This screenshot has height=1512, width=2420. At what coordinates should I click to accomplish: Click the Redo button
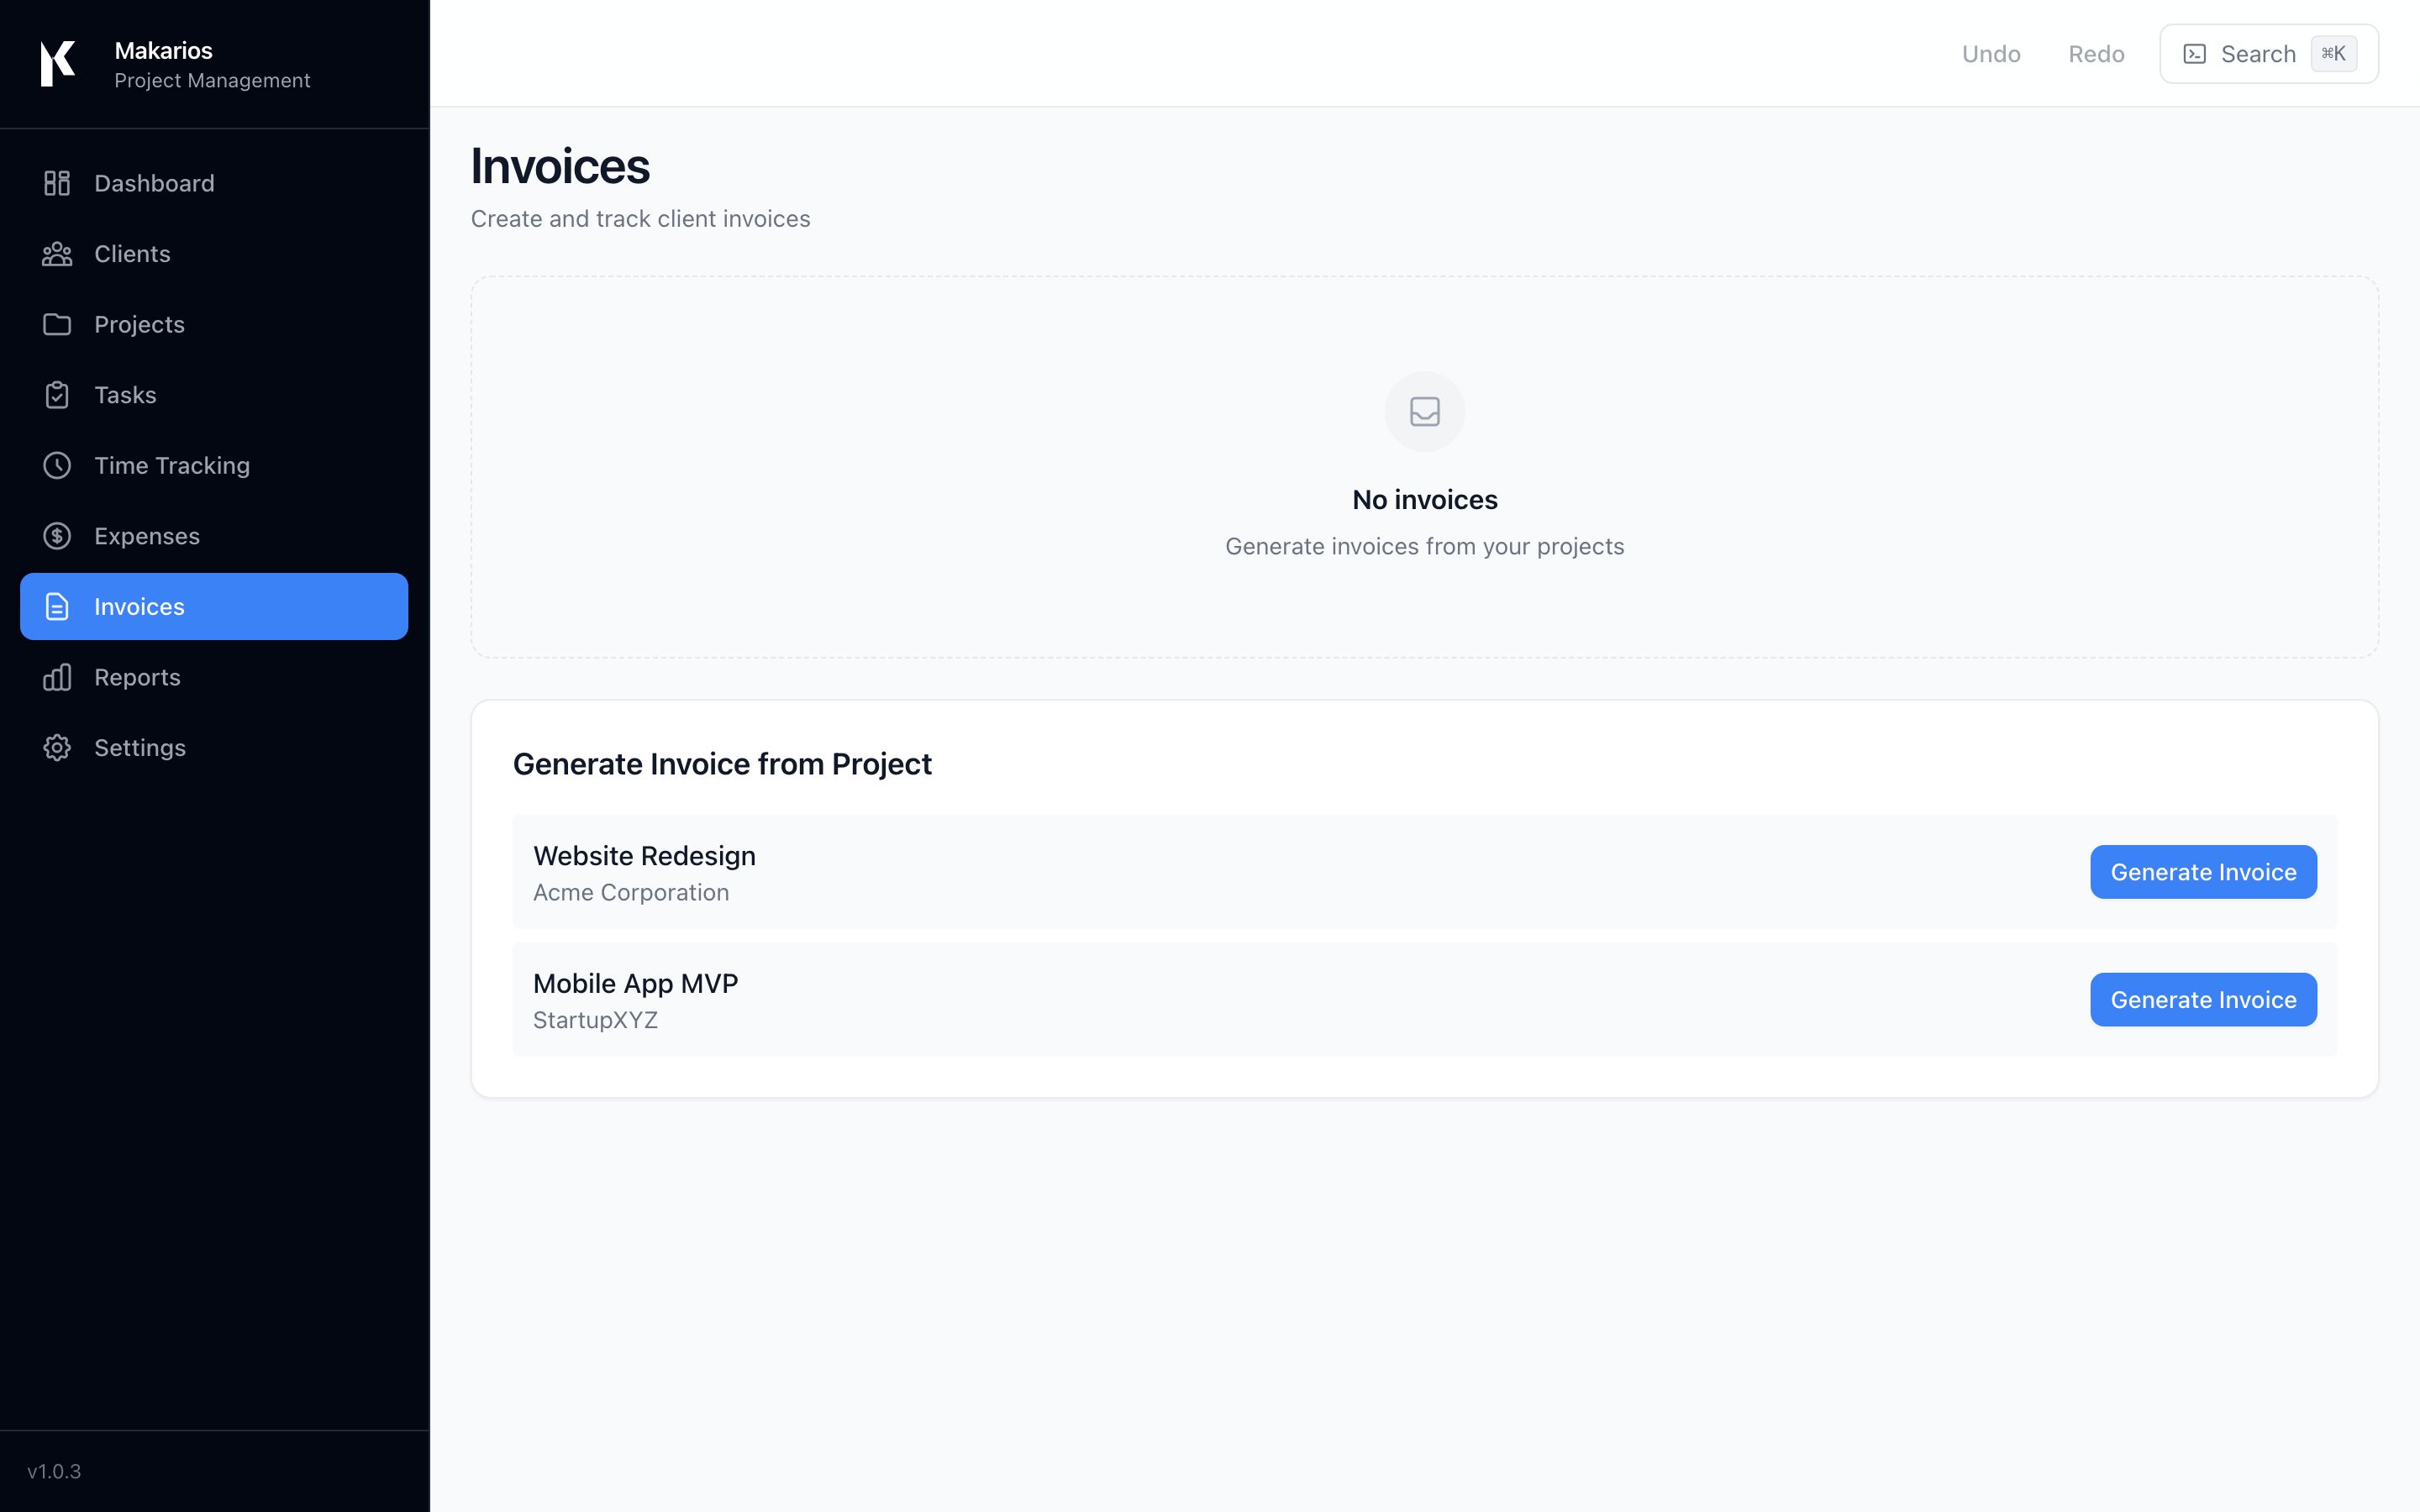point(2096,54)
